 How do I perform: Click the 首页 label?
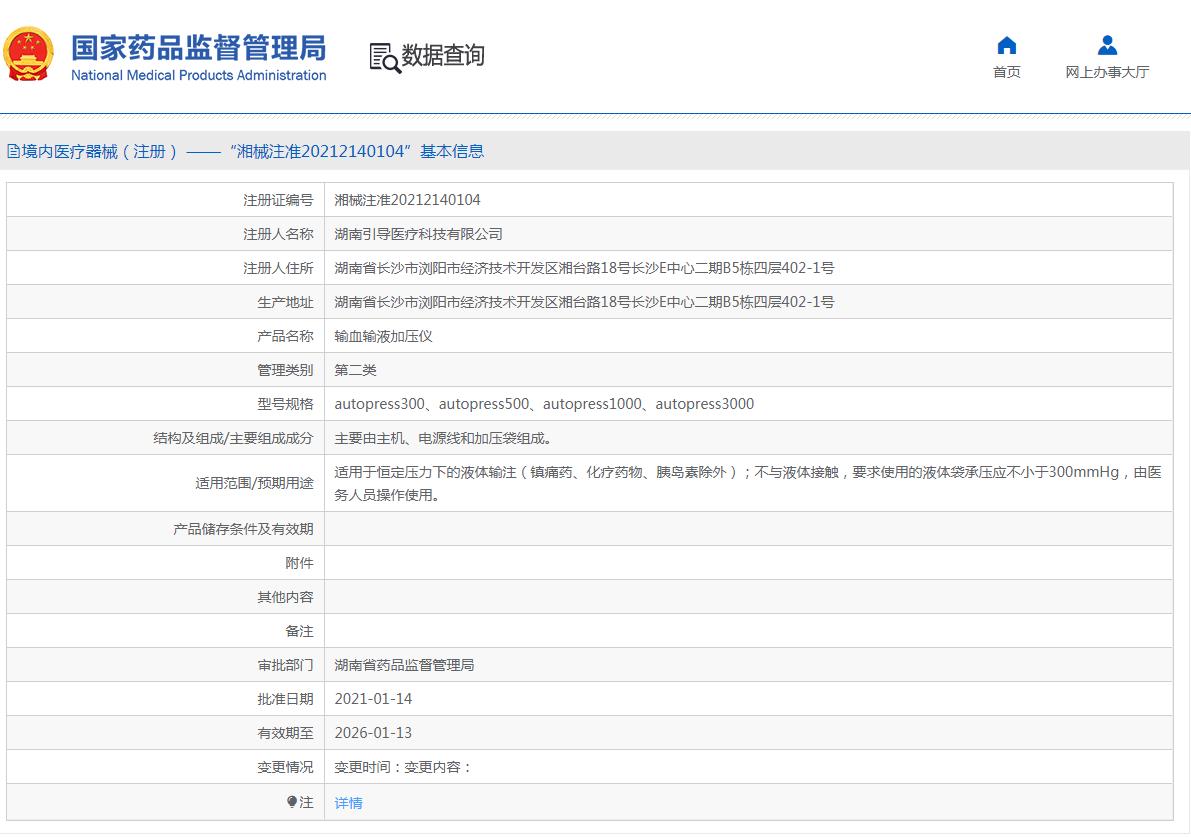tap(1006, 72)
